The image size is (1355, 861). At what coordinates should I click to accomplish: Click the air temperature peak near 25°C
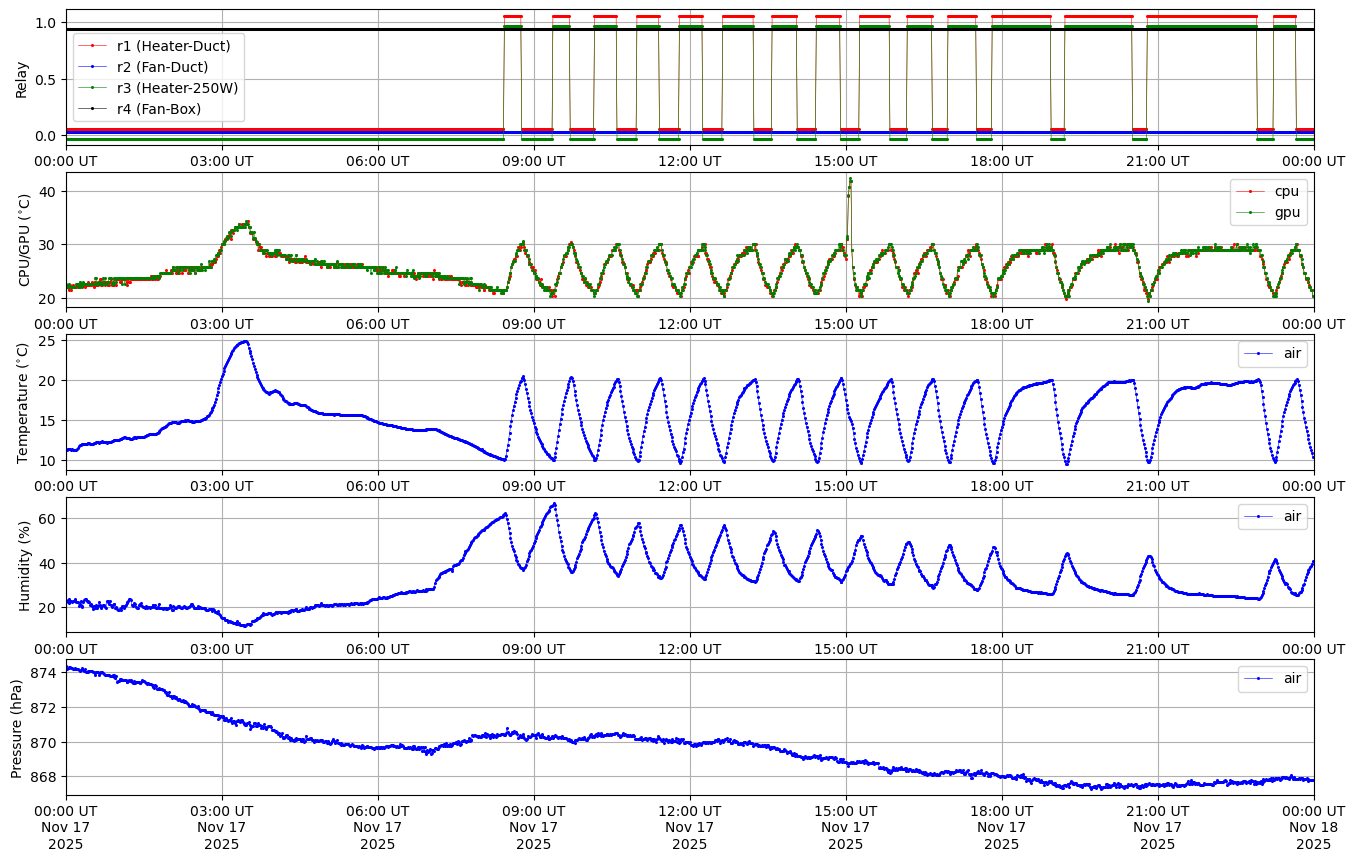(245, 342)
